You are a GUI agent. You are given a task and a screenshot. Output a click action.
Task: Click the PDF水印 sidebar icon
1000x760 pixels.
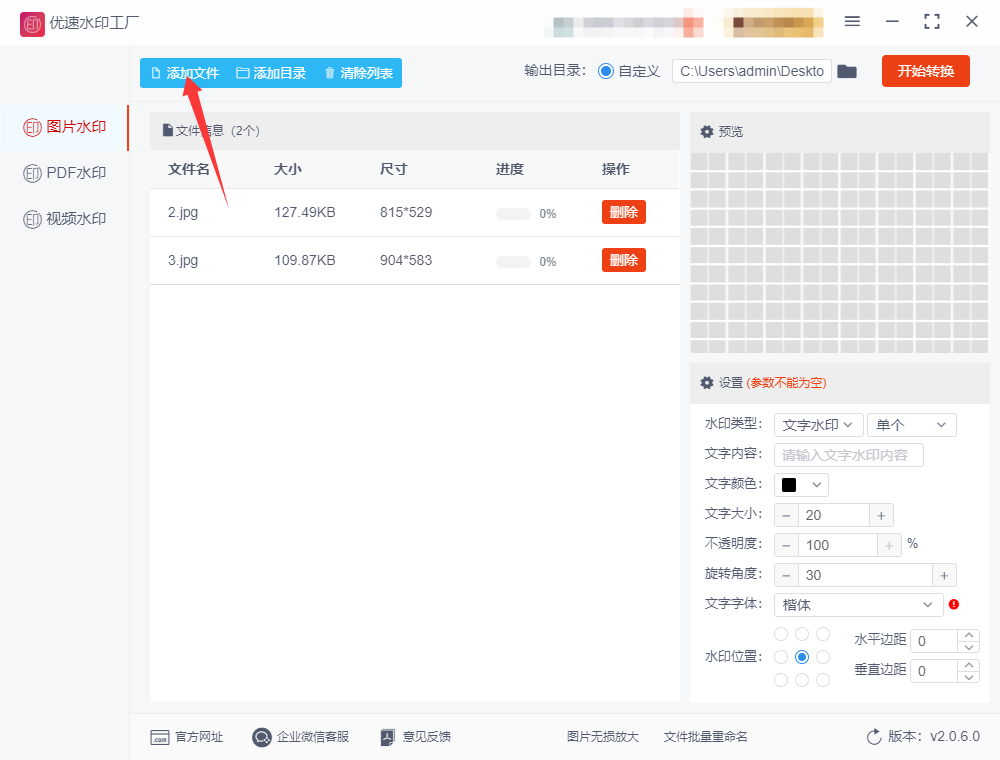32,173
